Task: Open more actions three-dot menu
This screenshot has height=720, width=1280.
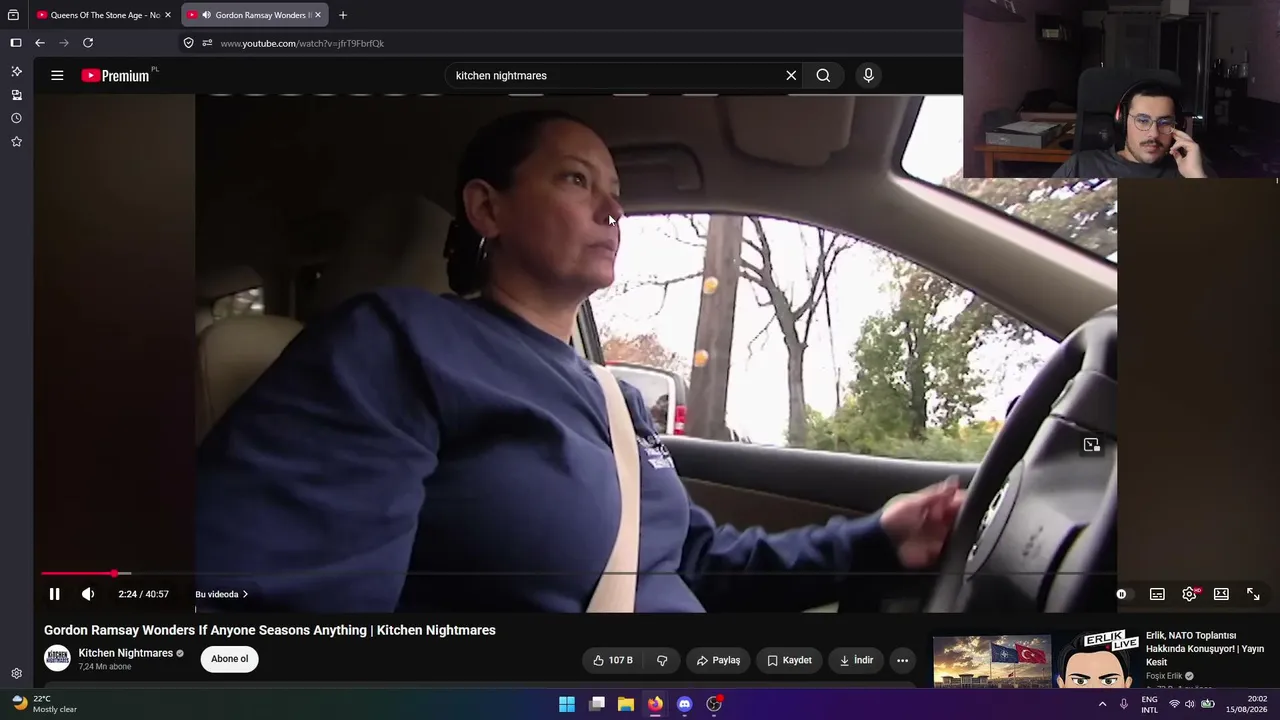Action: pyautogui.click(x=902, y=660)
